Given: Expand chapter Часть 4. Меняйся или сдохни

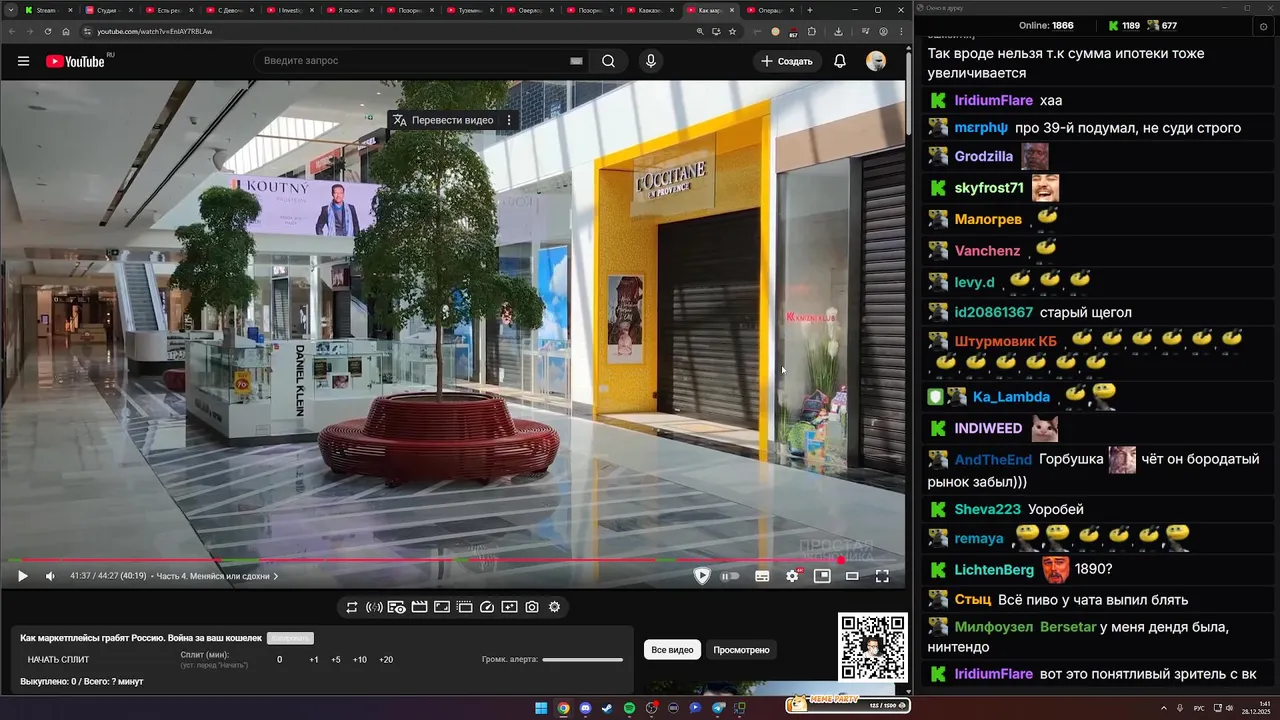Looking at the screenshot, I should point(217,576).
